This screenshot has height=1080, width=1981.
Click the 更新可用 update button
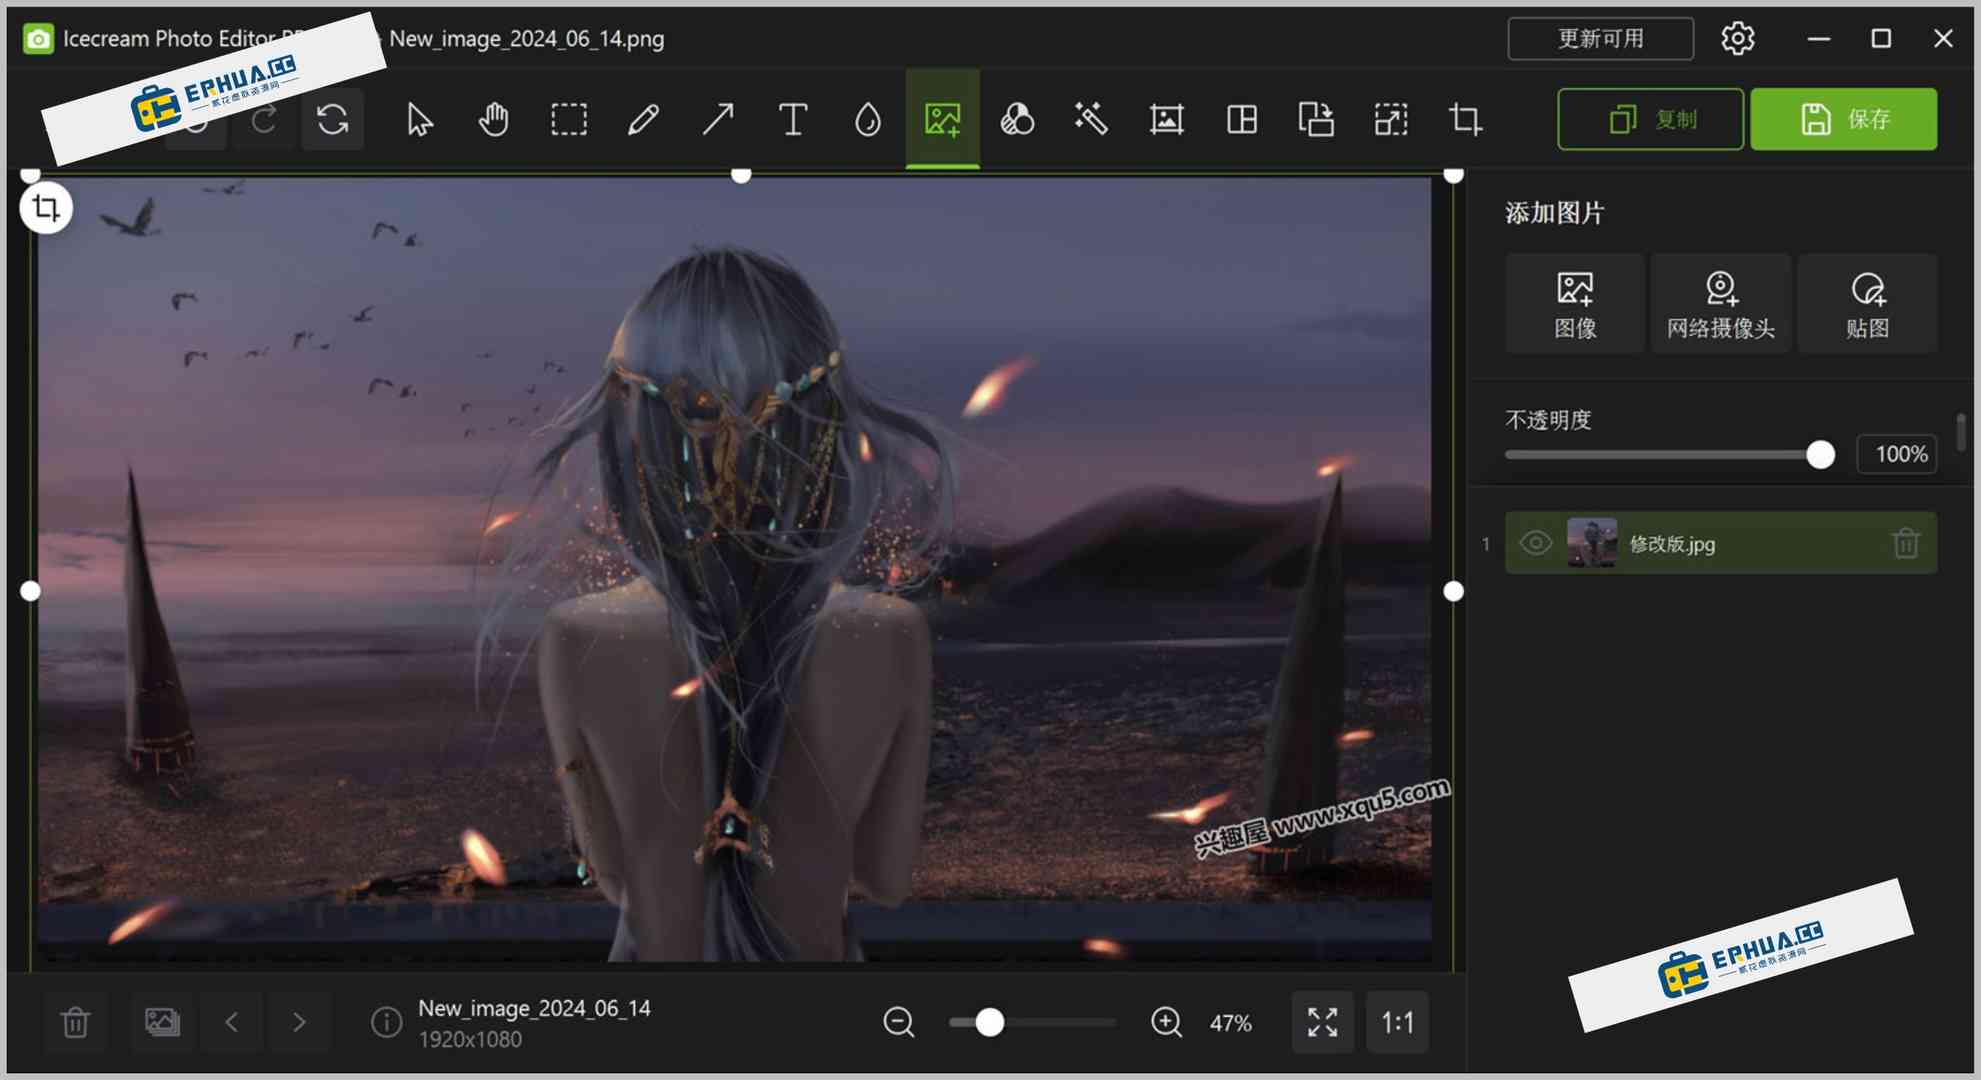1600,39
